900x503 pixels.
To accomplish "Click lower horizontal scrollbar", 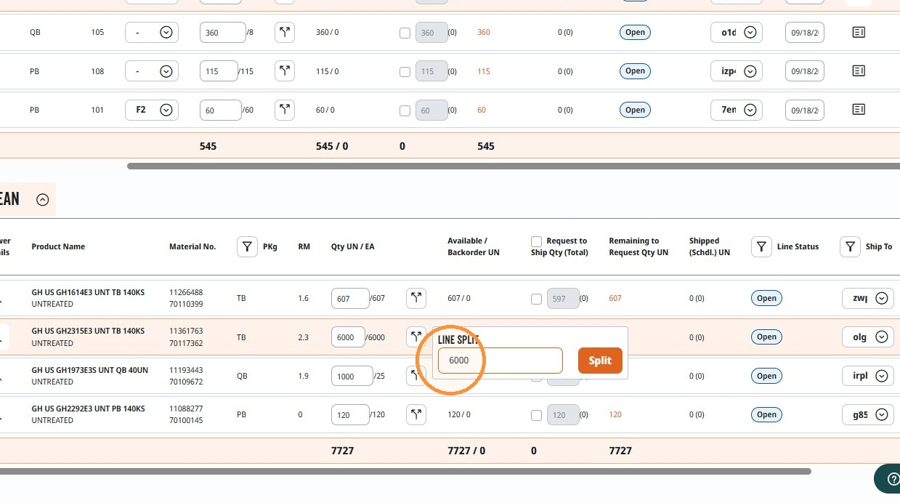I will (x=405, y=471).
